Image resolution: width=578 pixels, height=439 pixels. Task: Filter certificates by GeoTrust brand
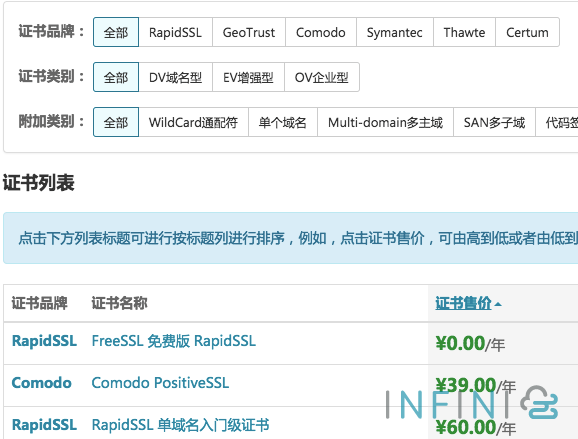[x=249, y=32]
